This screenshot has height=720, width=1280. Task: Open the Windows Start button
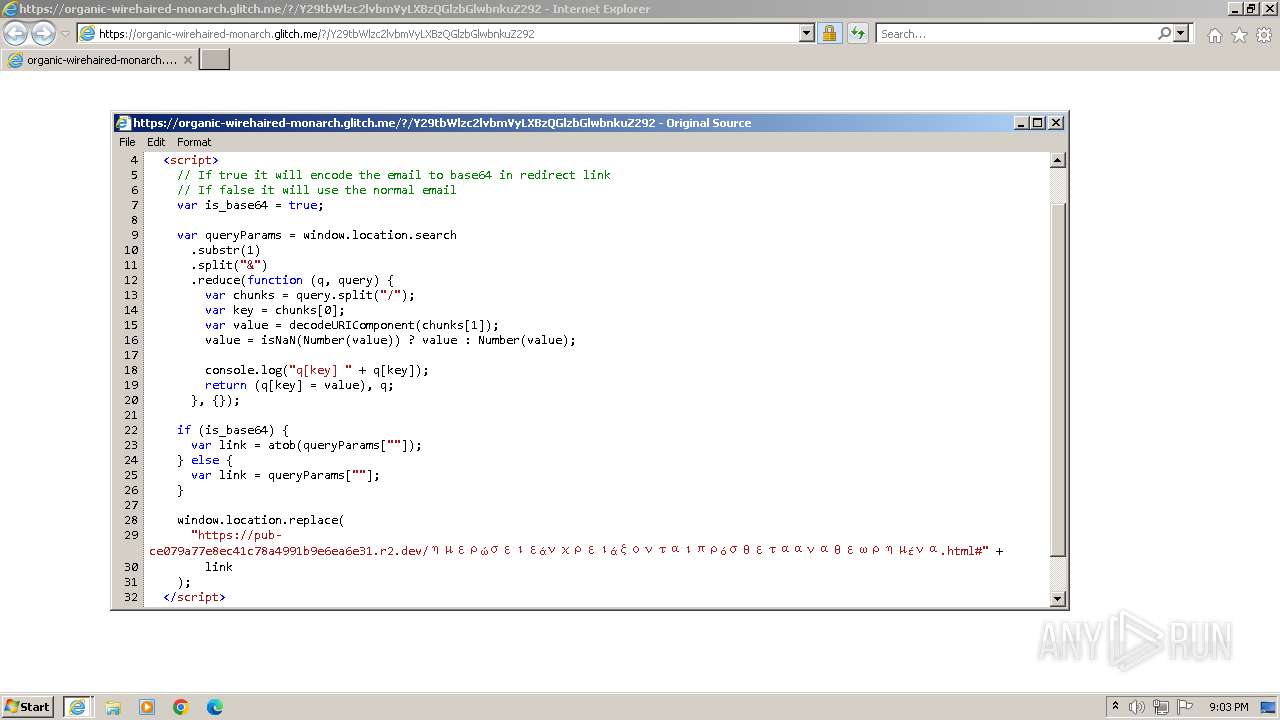pos(28,706)
